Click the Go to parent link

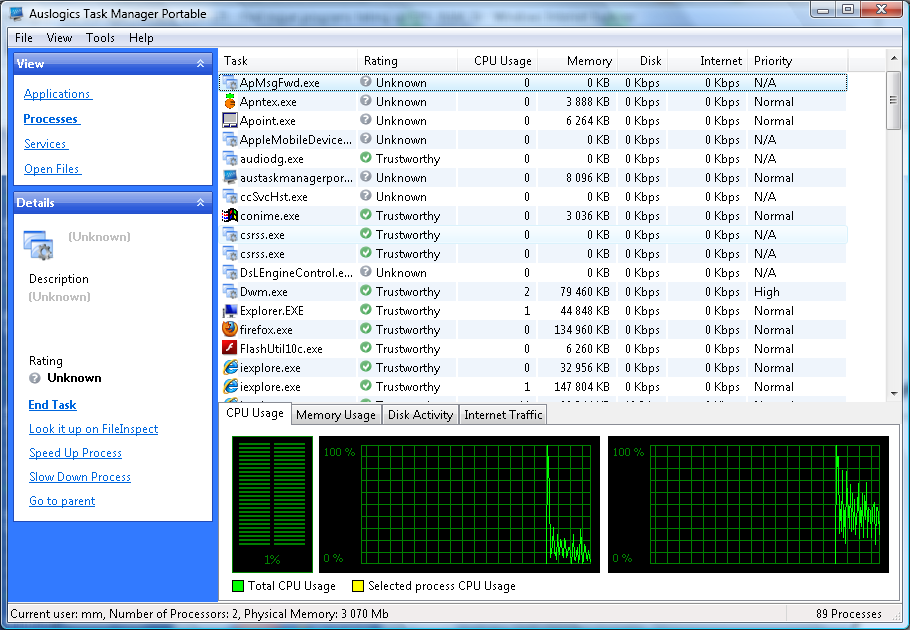pyautogui.click(x=62, y=501)
